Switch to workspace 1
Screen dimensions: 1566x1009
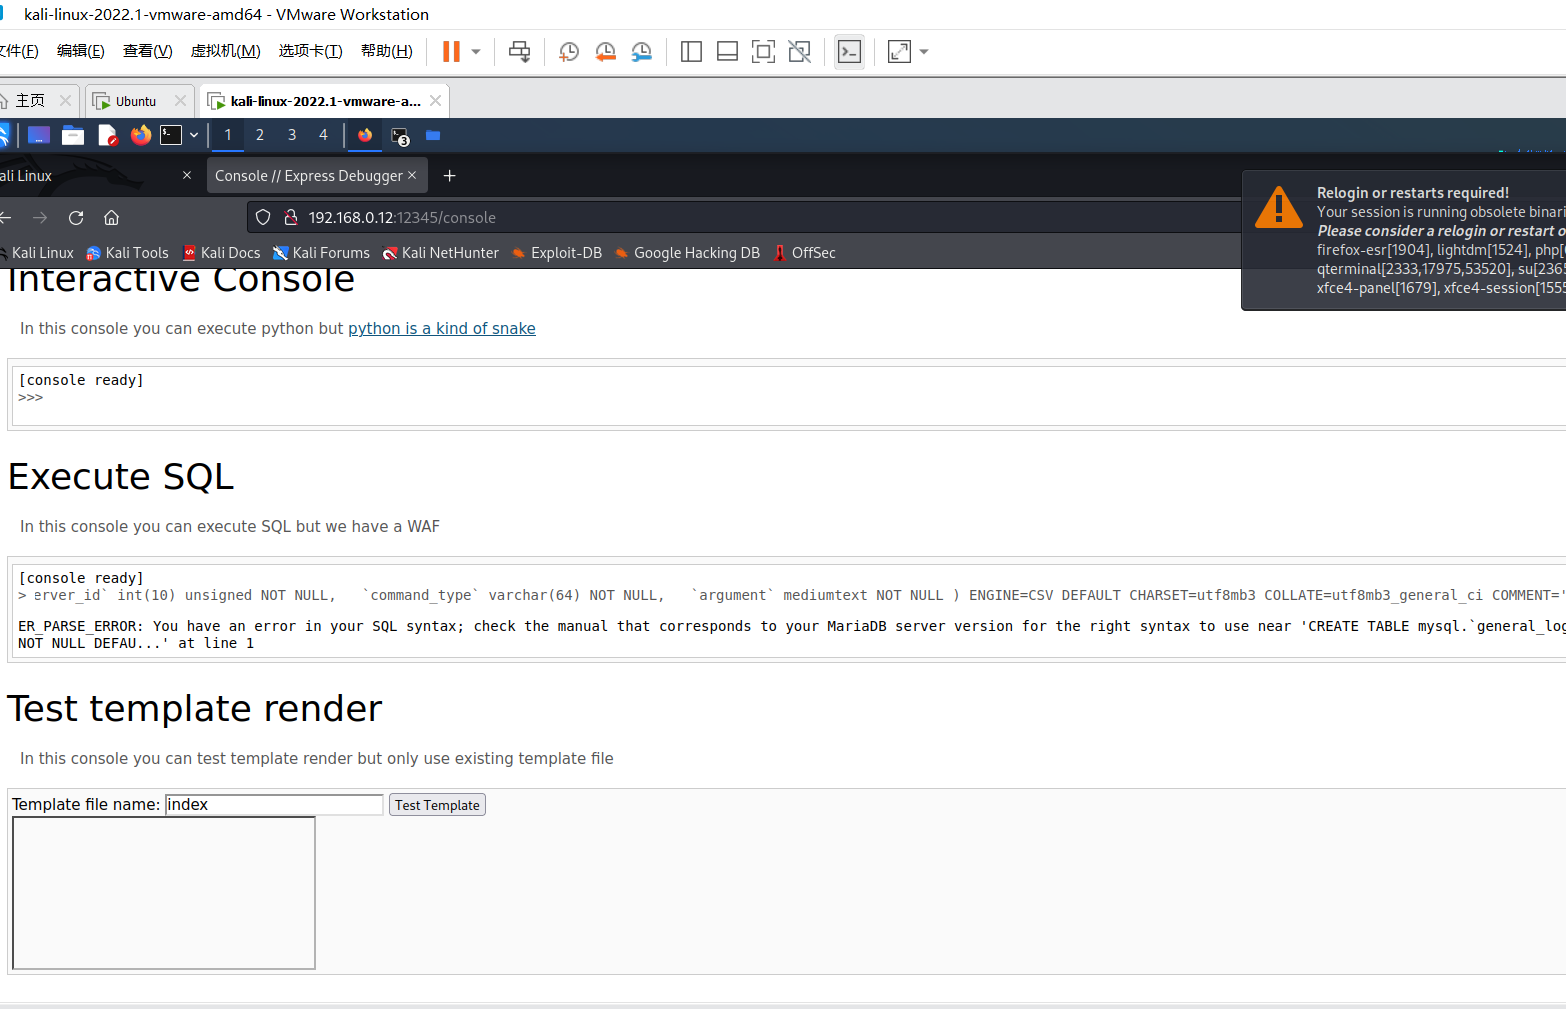[x=228, y=135]
